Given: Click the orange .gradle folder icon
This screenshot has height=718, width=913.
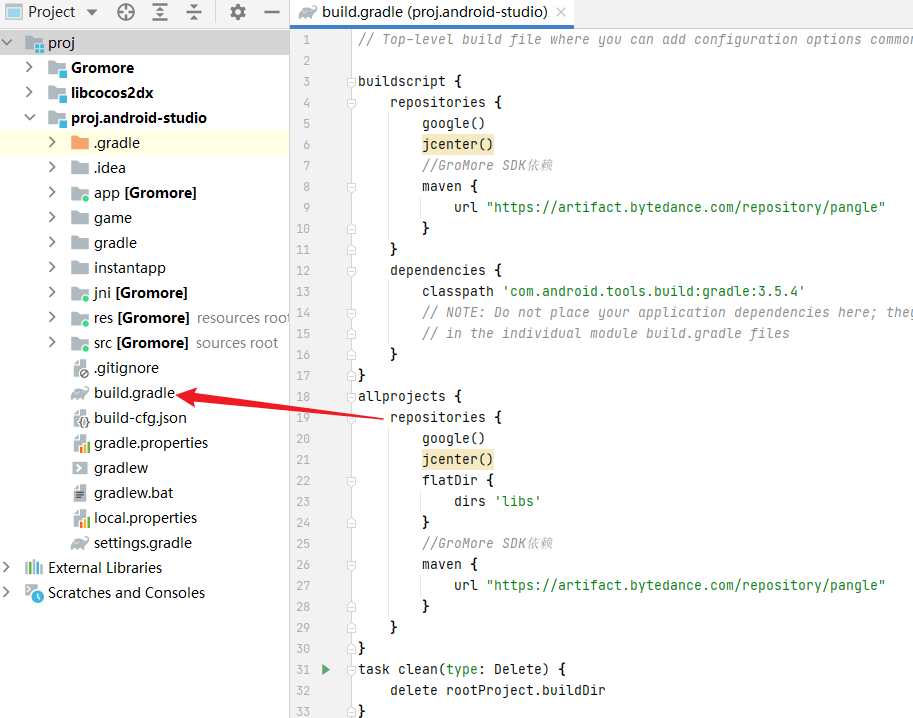Looking at the screenshot, I should pos(80,143).
